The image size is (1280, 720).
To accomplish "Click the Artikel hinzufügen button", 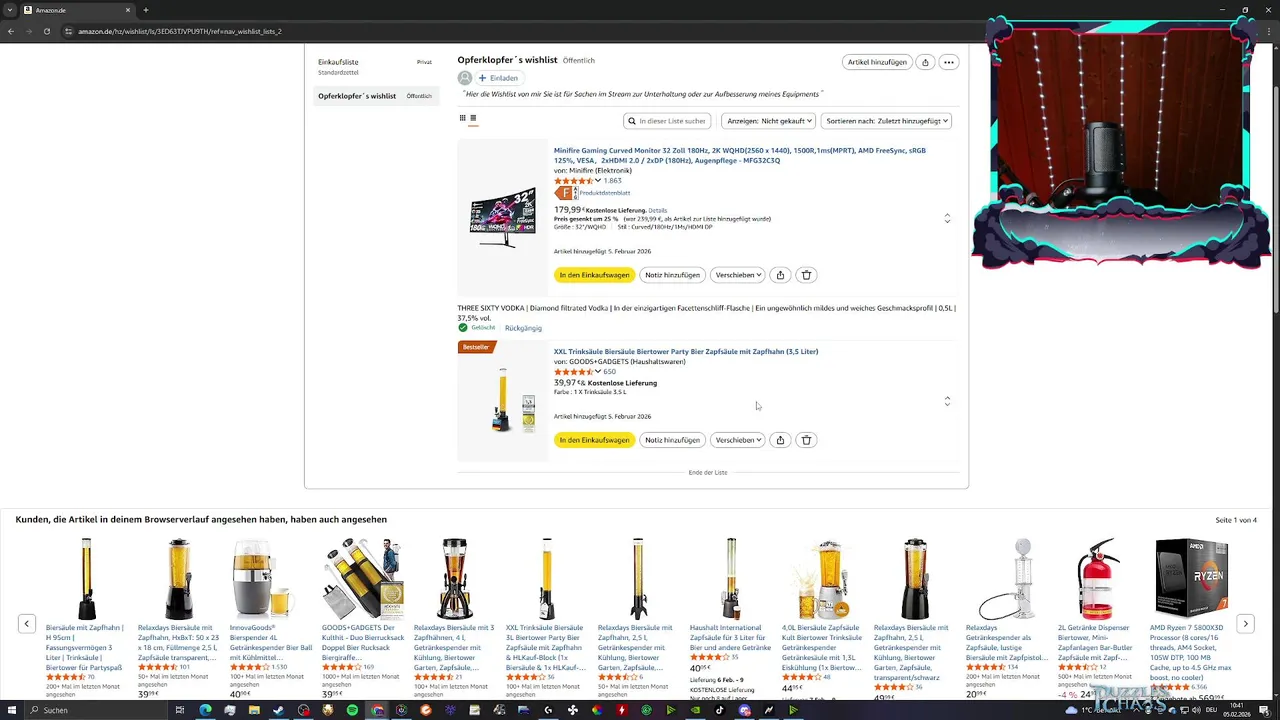I will tap(877, 62).
